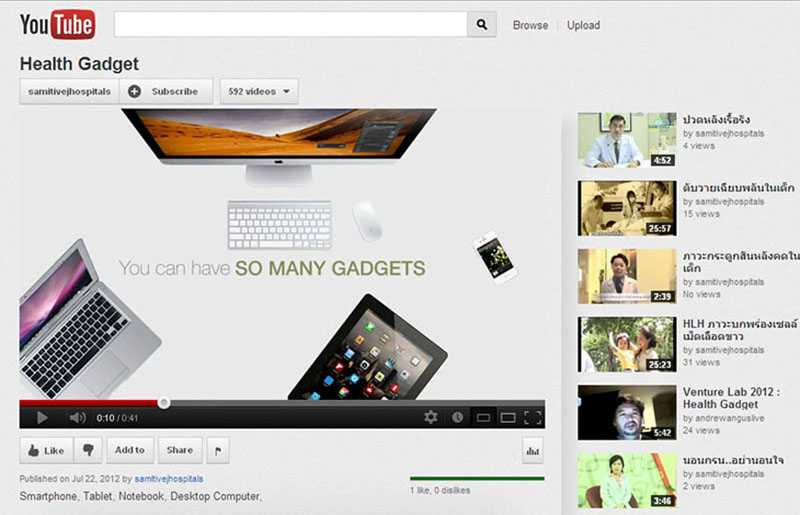Click the Watch Later clock icon
The image size is (800, 515).
pos(457,418)
